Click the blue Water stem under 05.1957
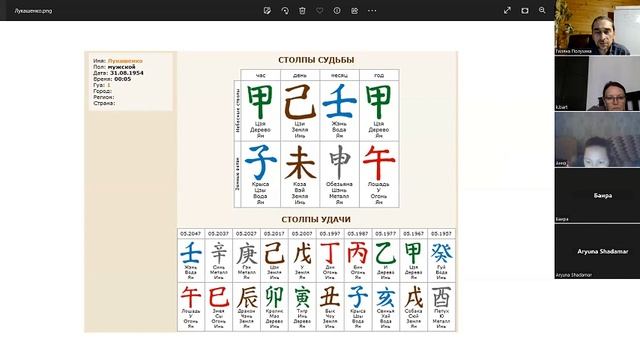 pos(441,253)
